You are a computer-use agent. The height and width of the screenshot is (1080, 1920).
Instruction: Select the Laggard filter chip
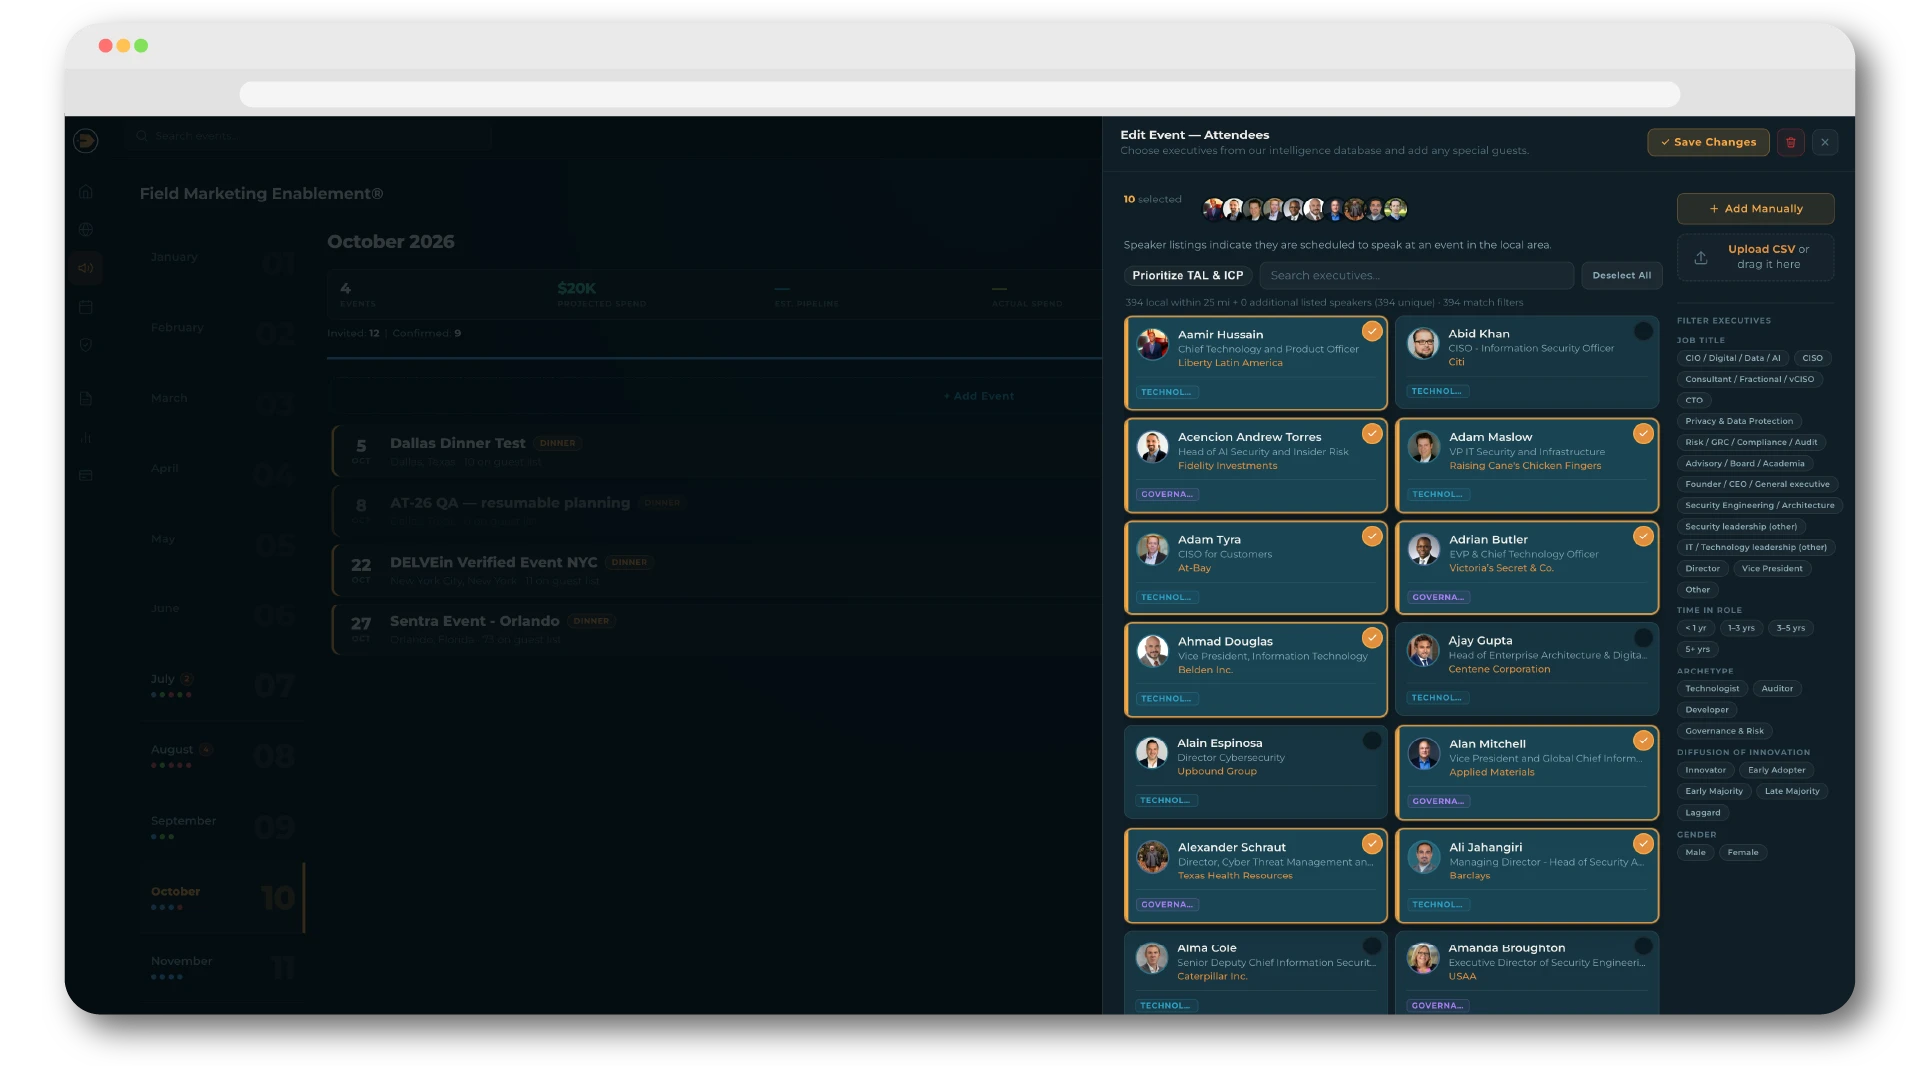pos(1702,813)
